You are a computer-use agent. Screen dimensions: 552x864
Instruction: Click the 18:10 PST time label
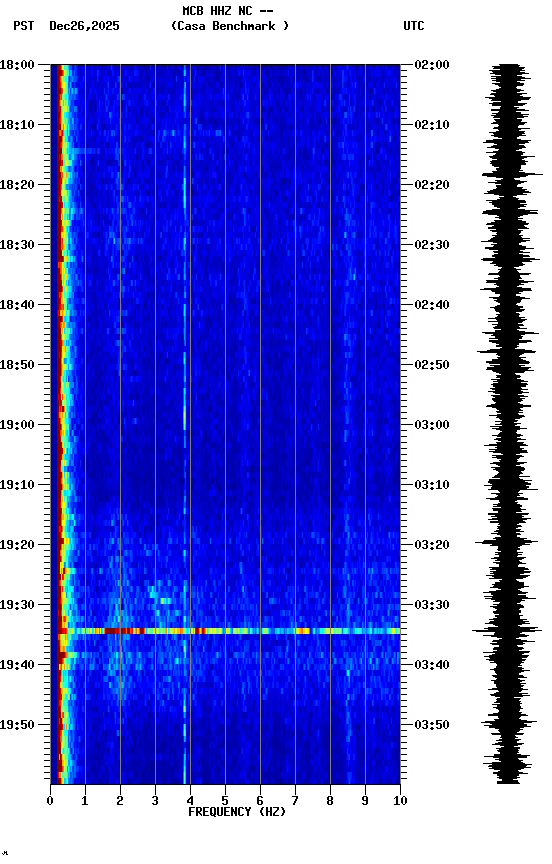click(17, 125)
